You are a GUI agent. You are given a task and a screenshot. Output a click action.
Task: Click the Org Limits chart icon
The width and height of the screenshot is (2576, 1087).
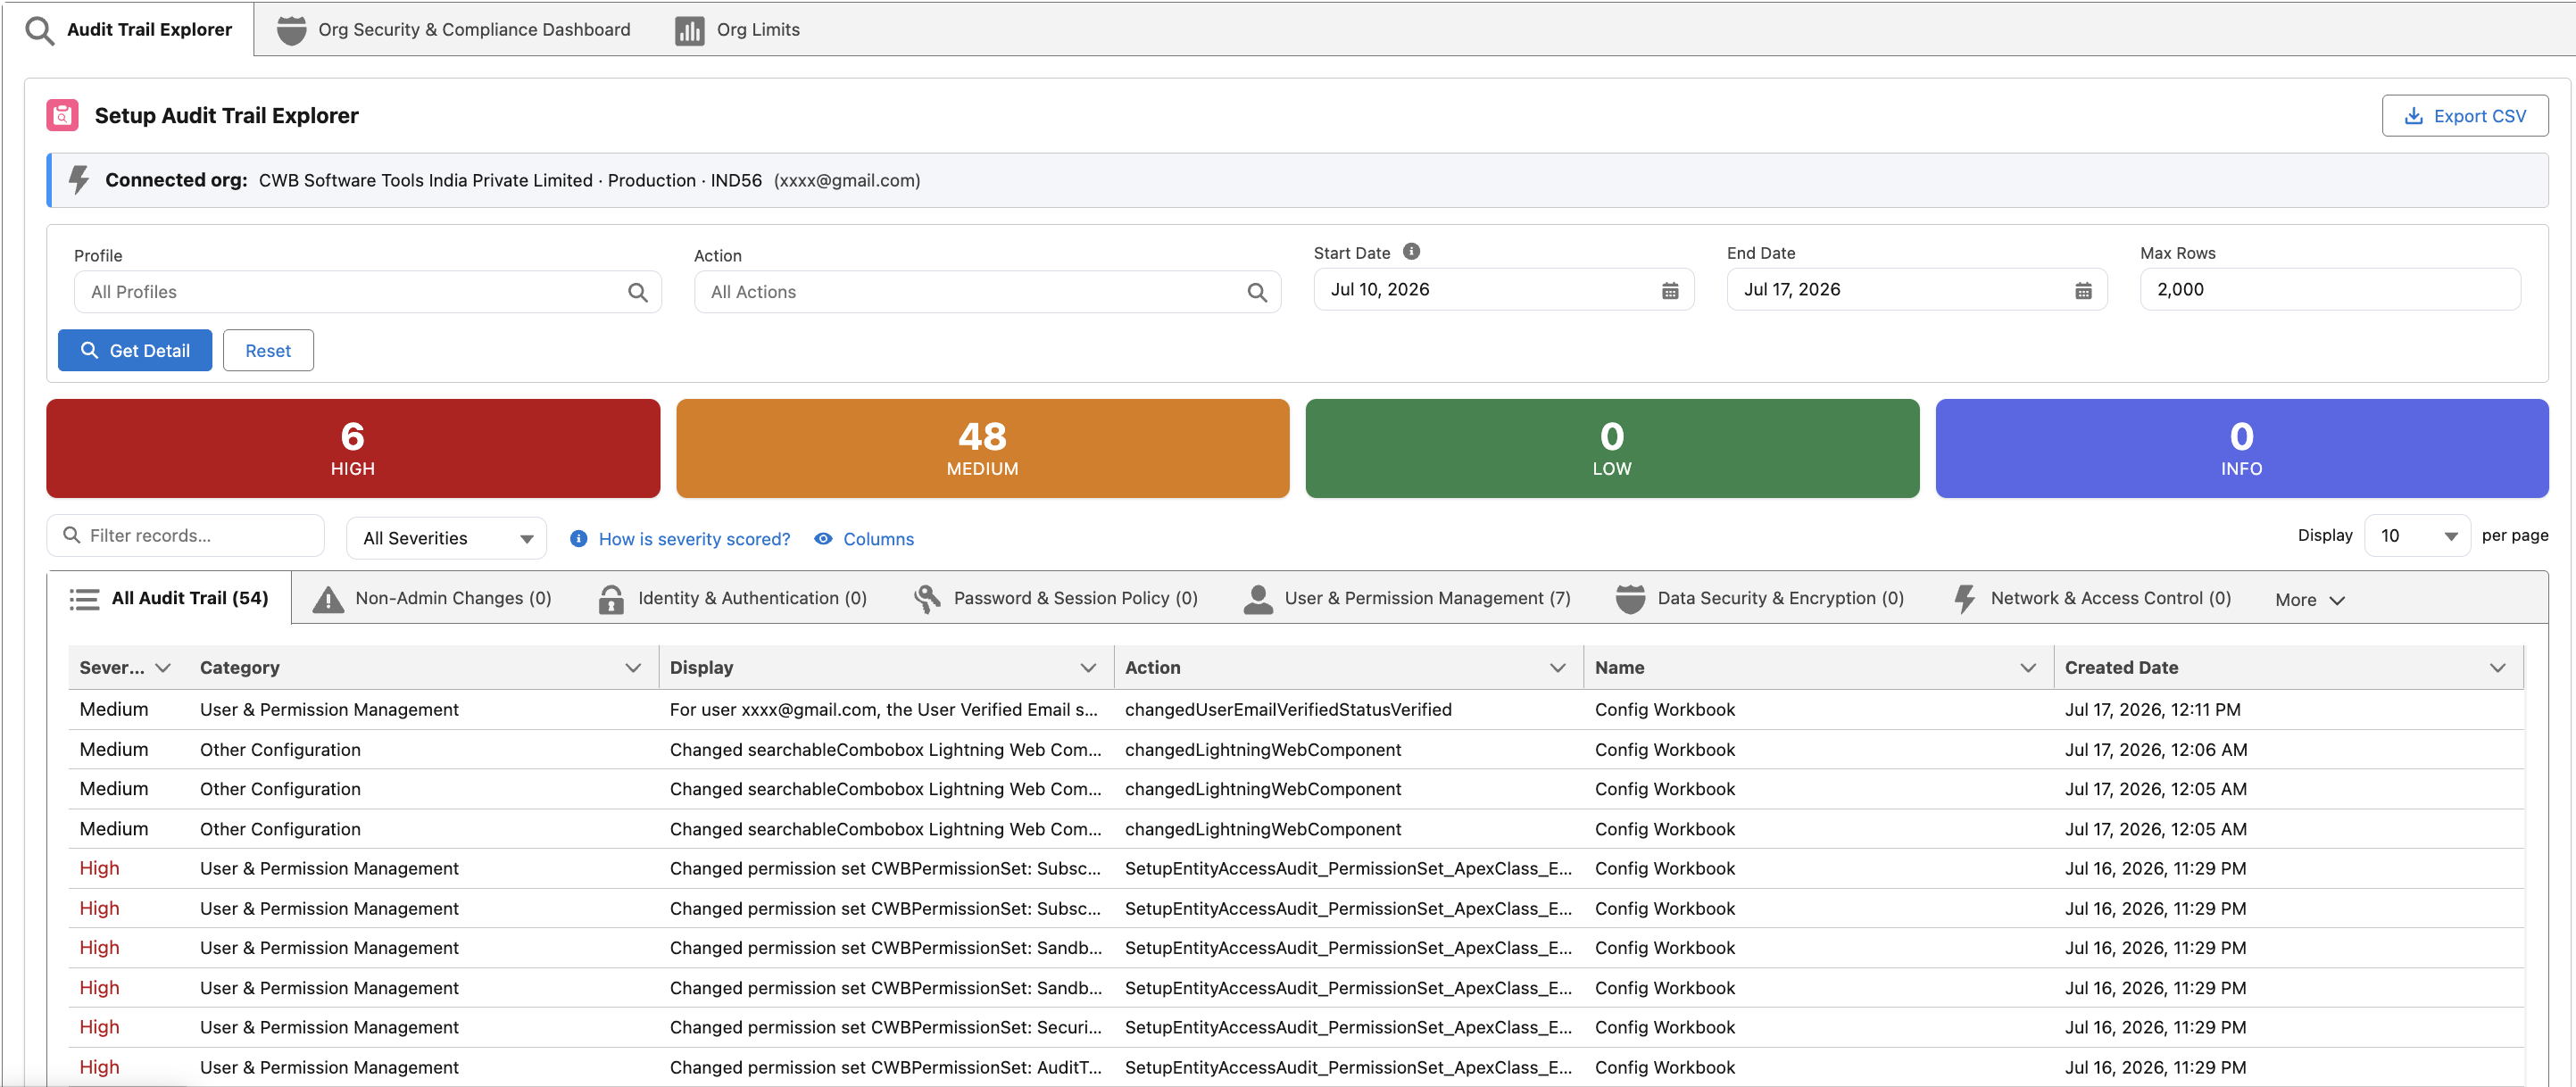tap(689, 30)
